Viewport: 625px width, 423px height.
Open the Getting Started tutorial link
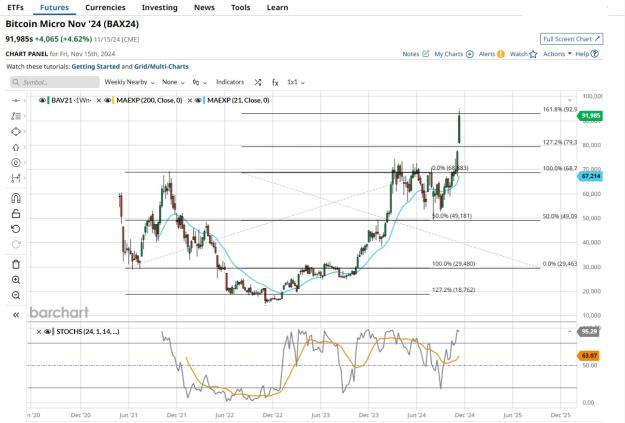click(96, 67)
